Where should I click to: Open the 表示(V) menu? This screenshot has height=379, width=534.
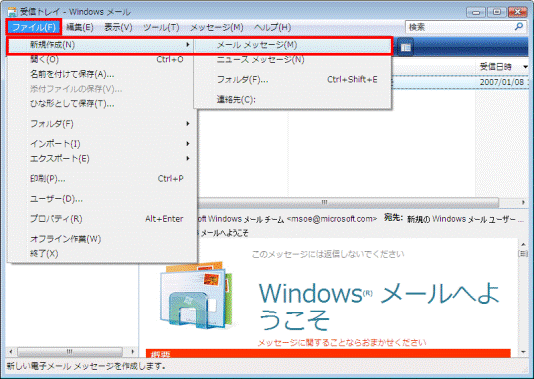coord(118,27)
